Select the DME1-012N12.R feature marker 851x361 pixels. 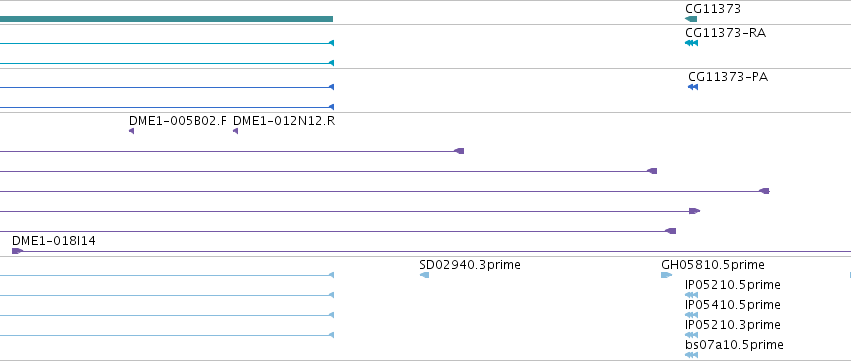point(235,131)
